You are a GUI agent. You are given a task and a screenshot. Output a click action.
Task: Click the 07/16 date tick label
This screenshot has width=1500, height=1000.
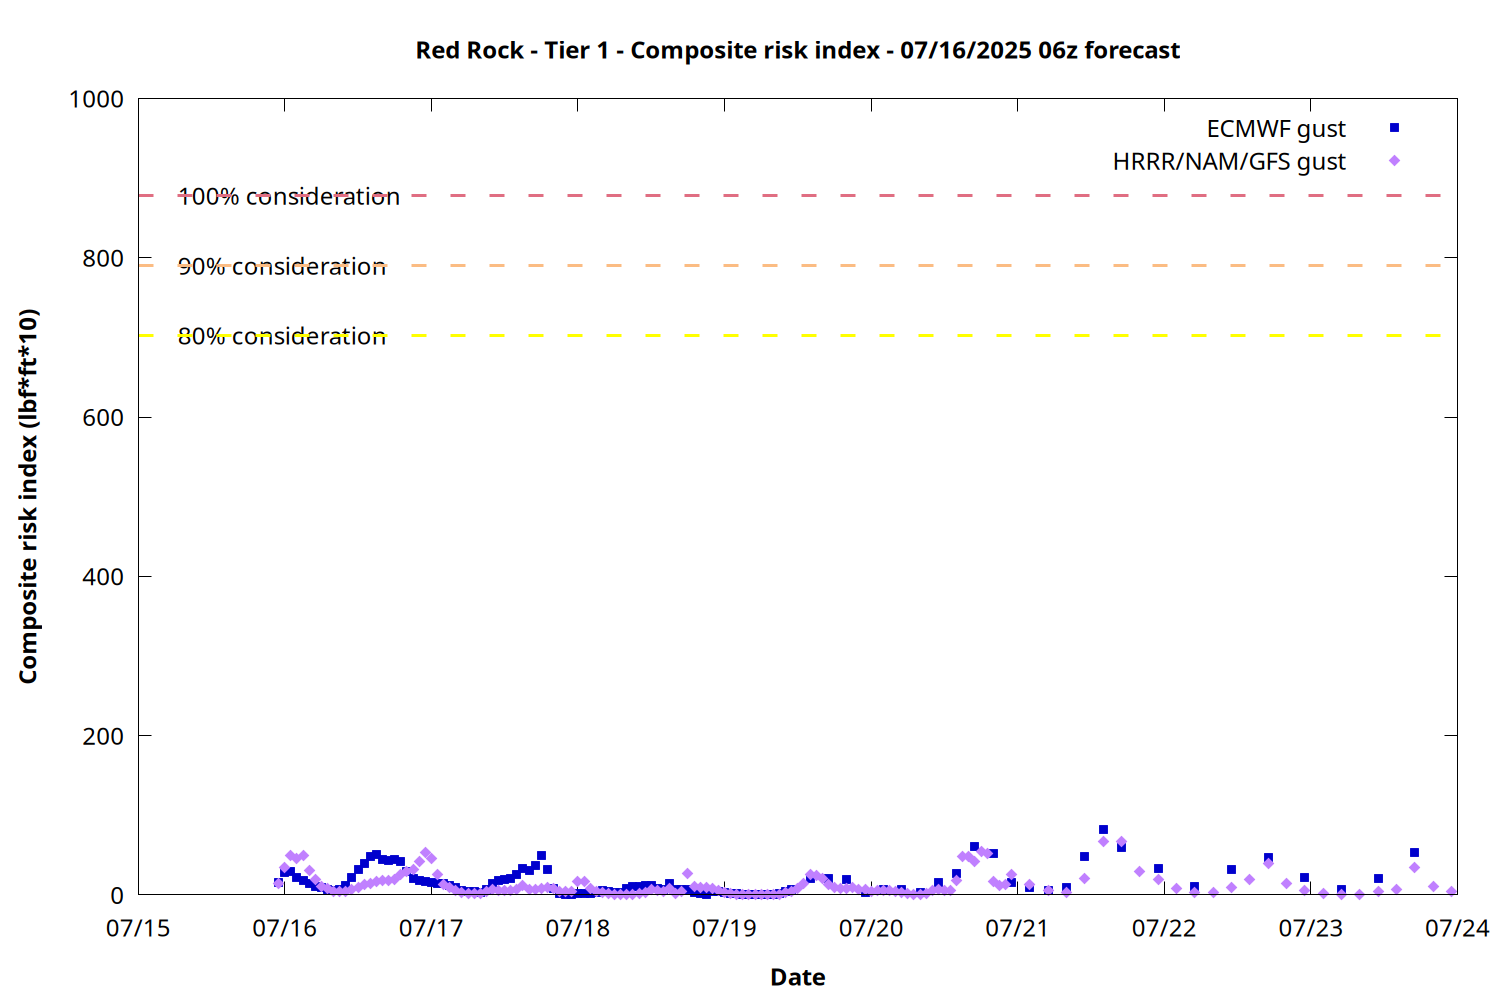[x=285, y=928]
